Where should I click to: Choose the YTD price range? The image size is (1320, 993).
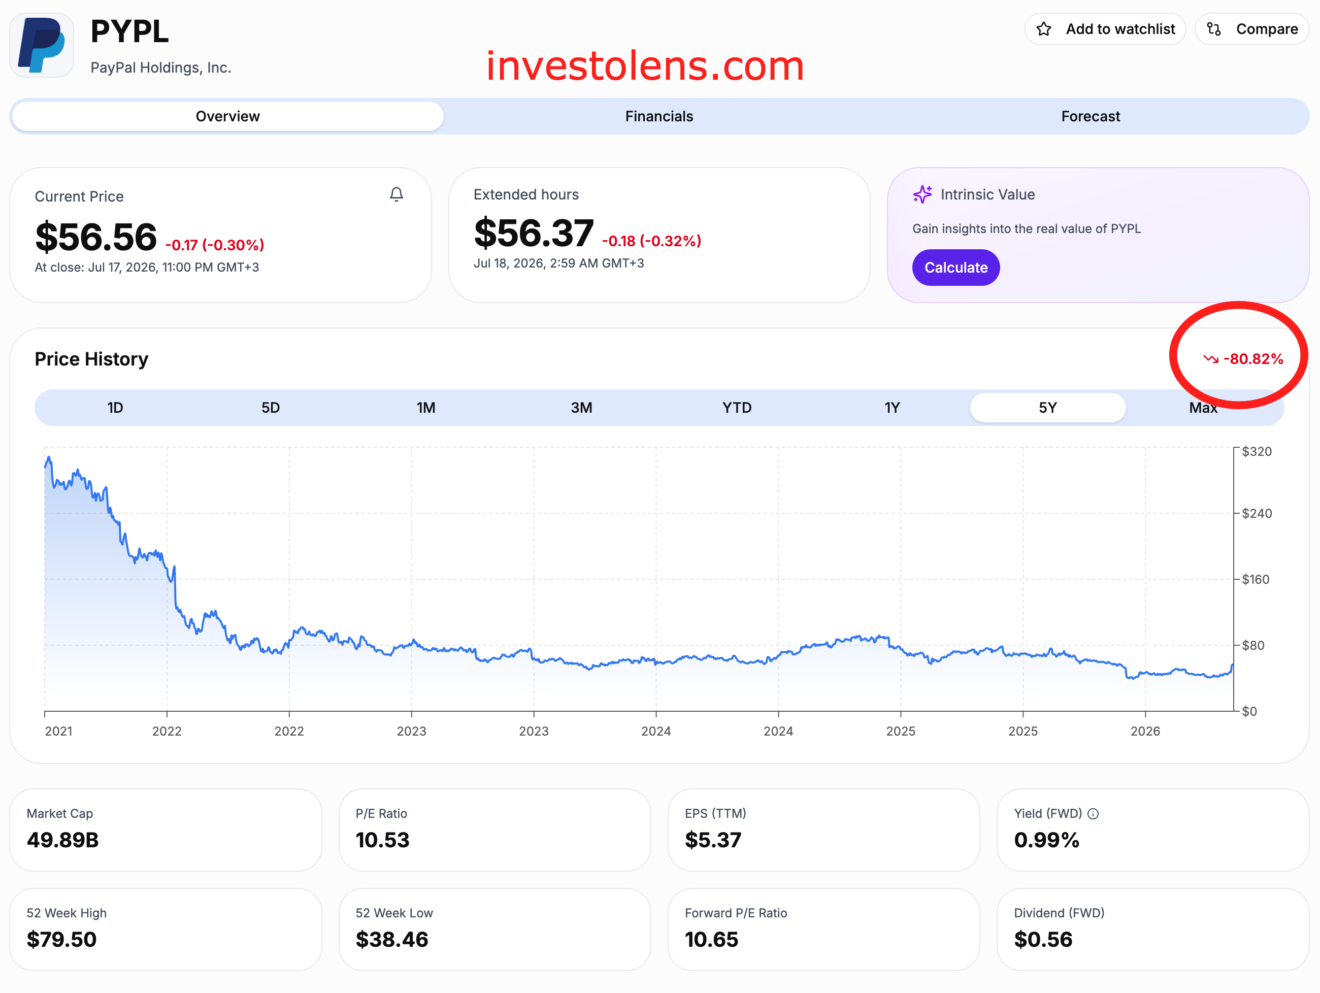pos(737,407)
